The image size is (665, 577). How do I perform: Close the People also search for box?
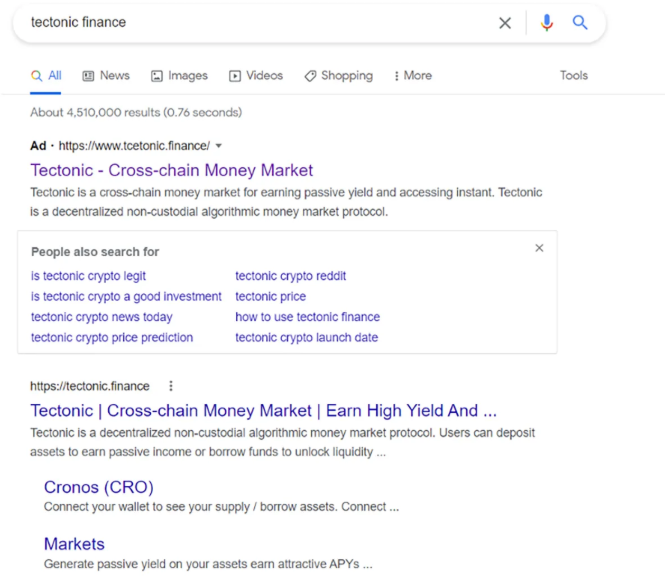pyautogui.click(x=539, y=248)
